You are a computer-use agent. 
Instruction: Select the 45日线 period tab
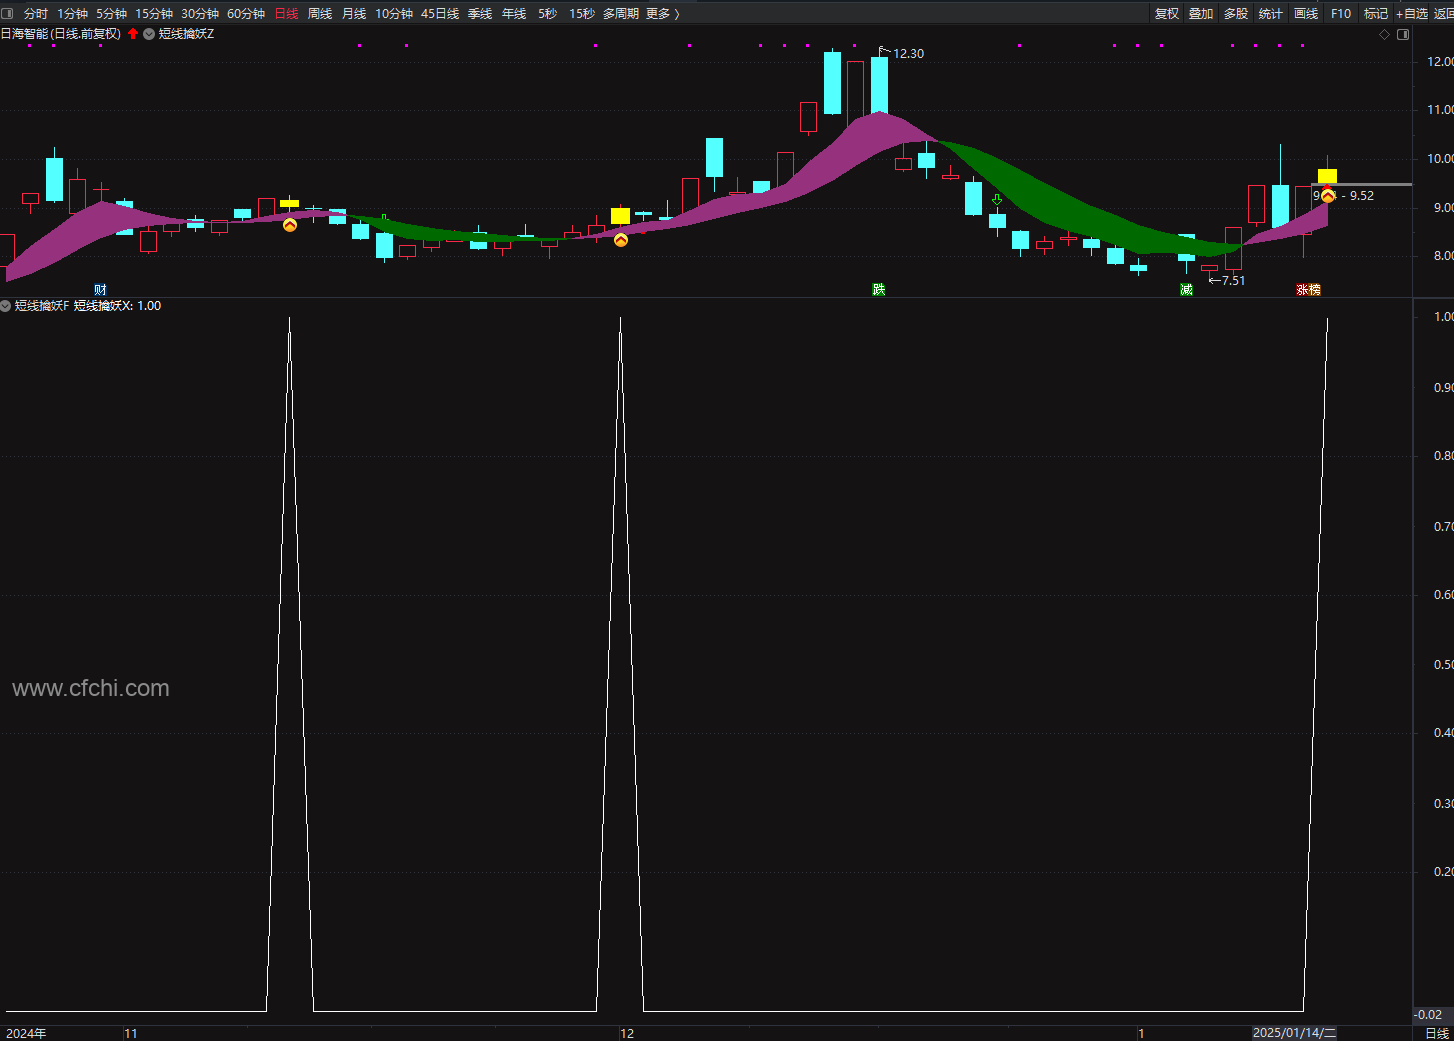[x=440, y=13]
